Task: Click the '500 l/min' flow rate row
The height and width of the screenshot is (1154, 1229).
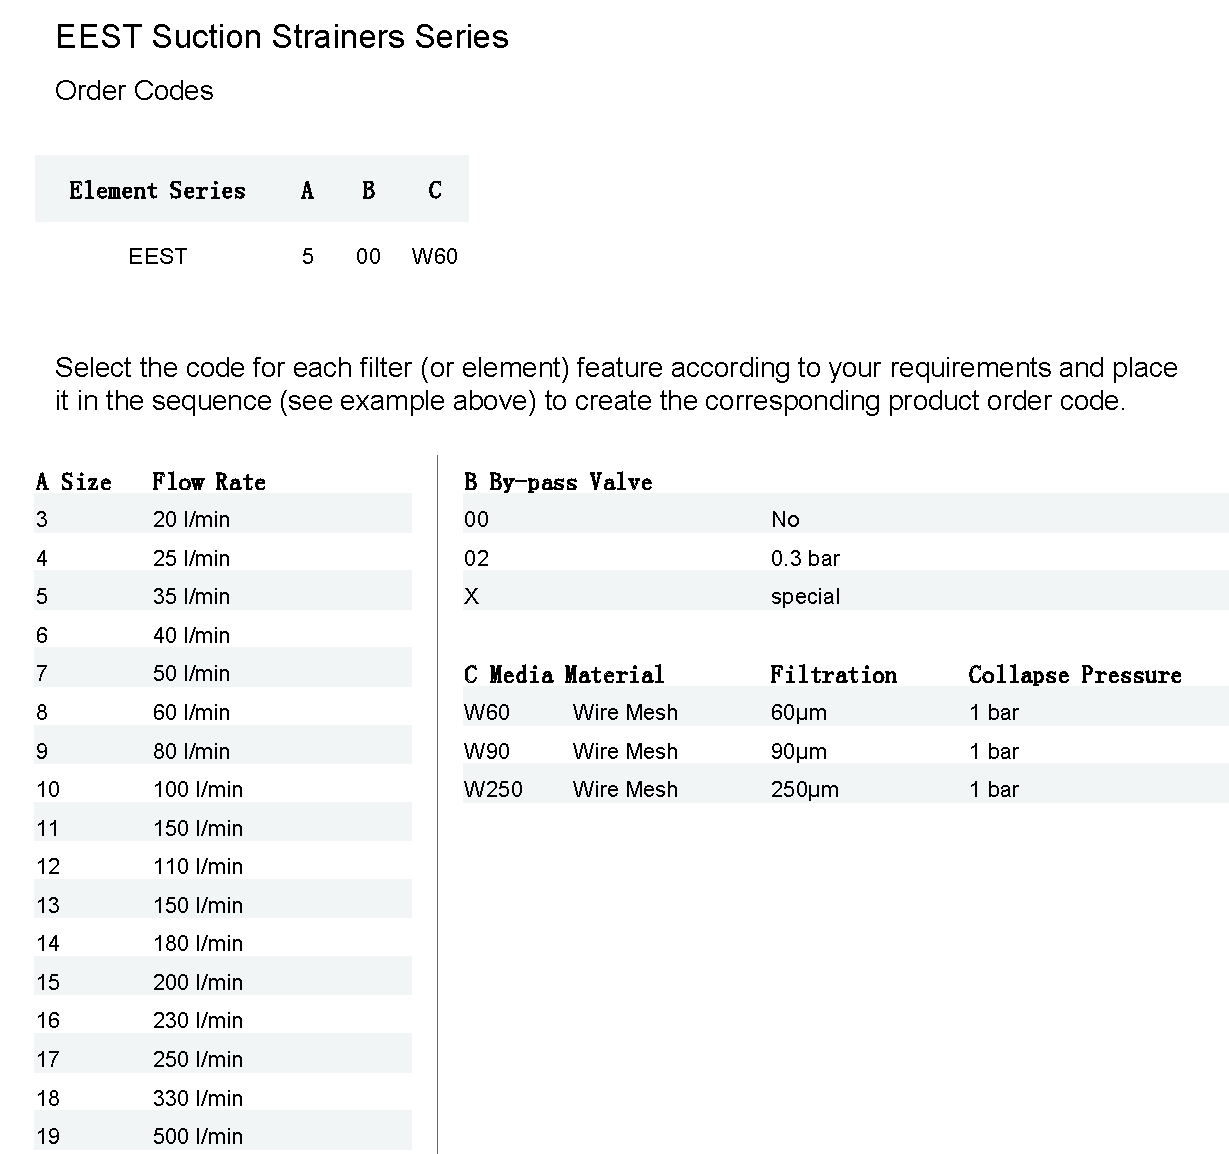Action: [198, 1136]
